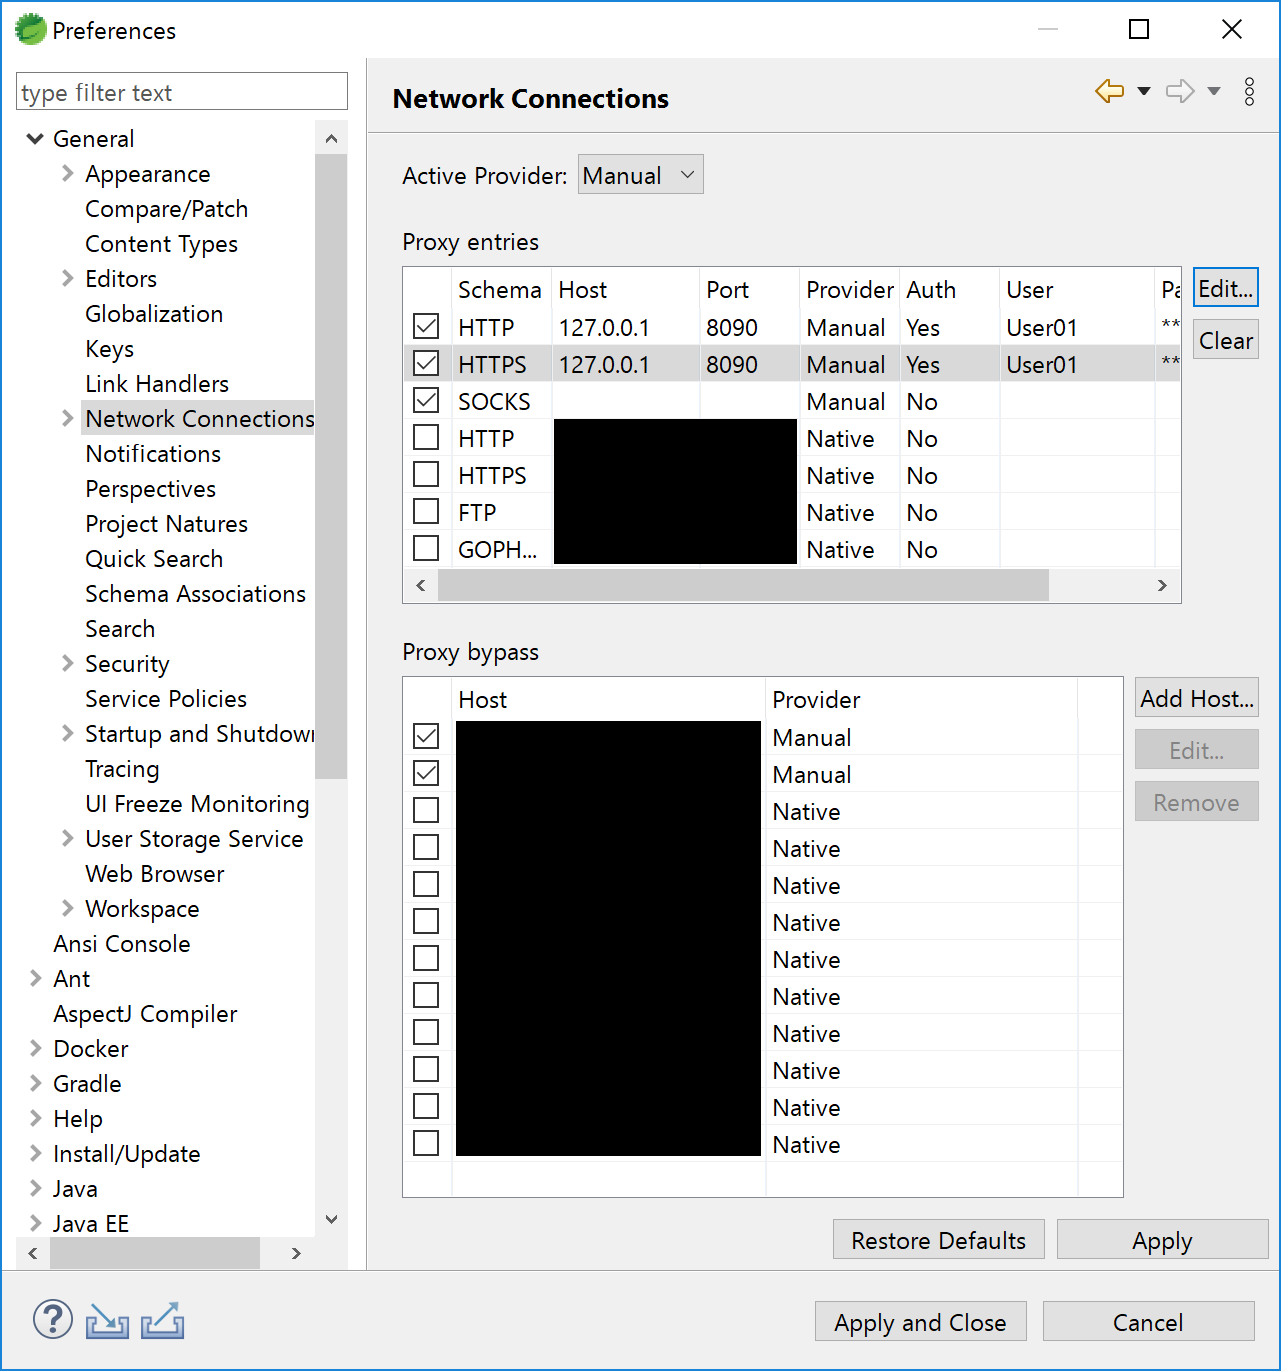This screenshot has width=1281, height=1371.
Task: Click the Restore Defaults button
Action: click(938, 1240)
